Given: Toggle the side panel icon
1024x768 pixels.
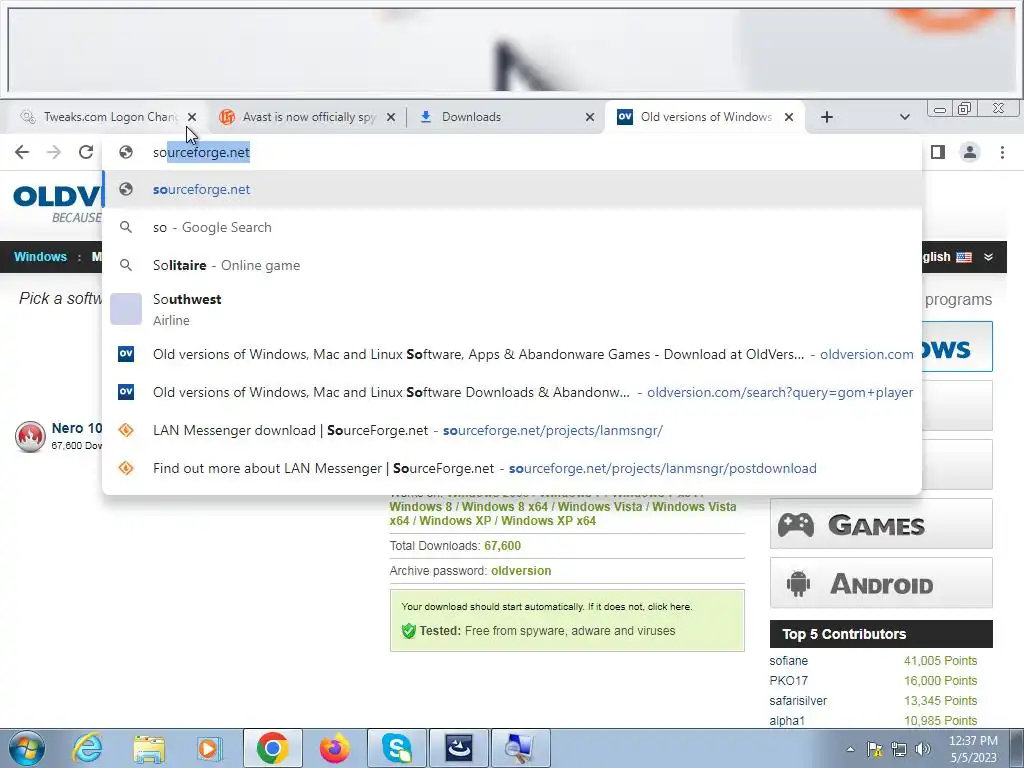Looking at the screenshot, I should (938, 152).
